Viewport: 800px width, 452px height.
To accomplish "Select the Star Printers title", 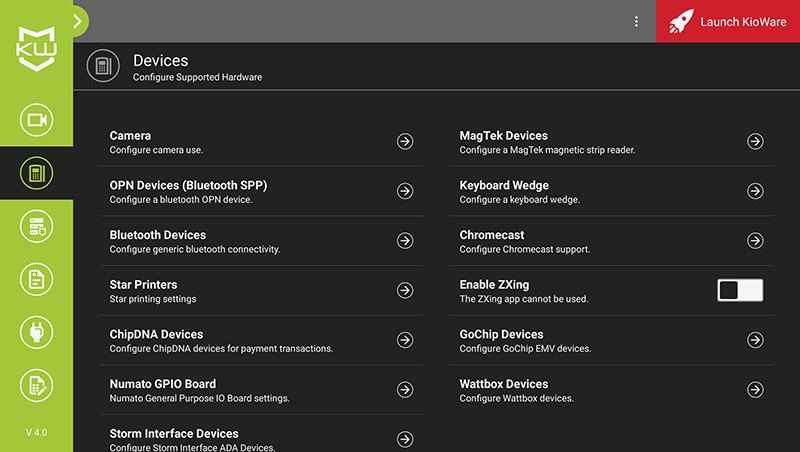I will [x=143, y=285].
